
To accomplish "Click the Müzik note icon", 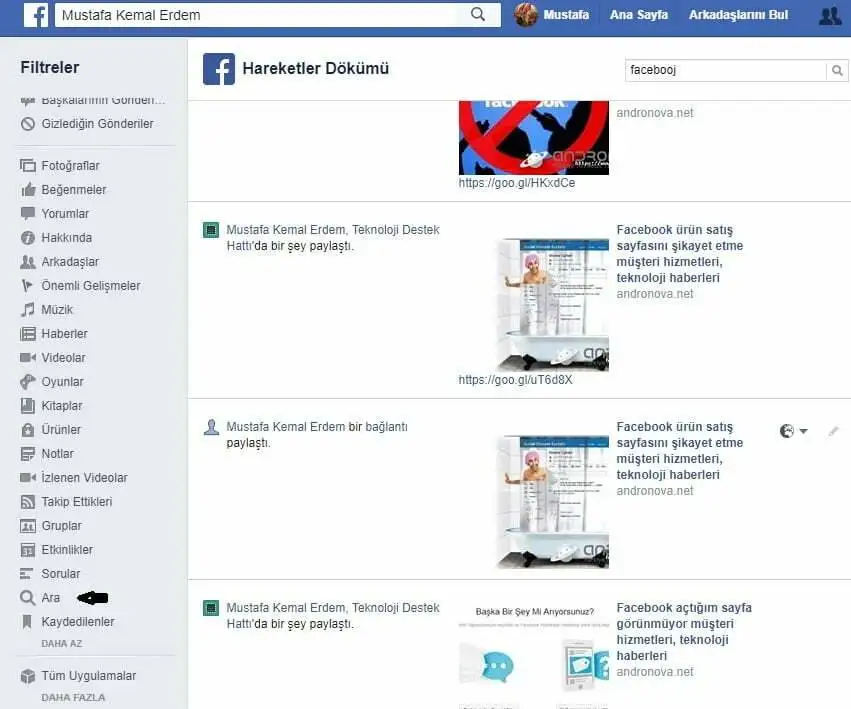I will click(x=28, y=309).
